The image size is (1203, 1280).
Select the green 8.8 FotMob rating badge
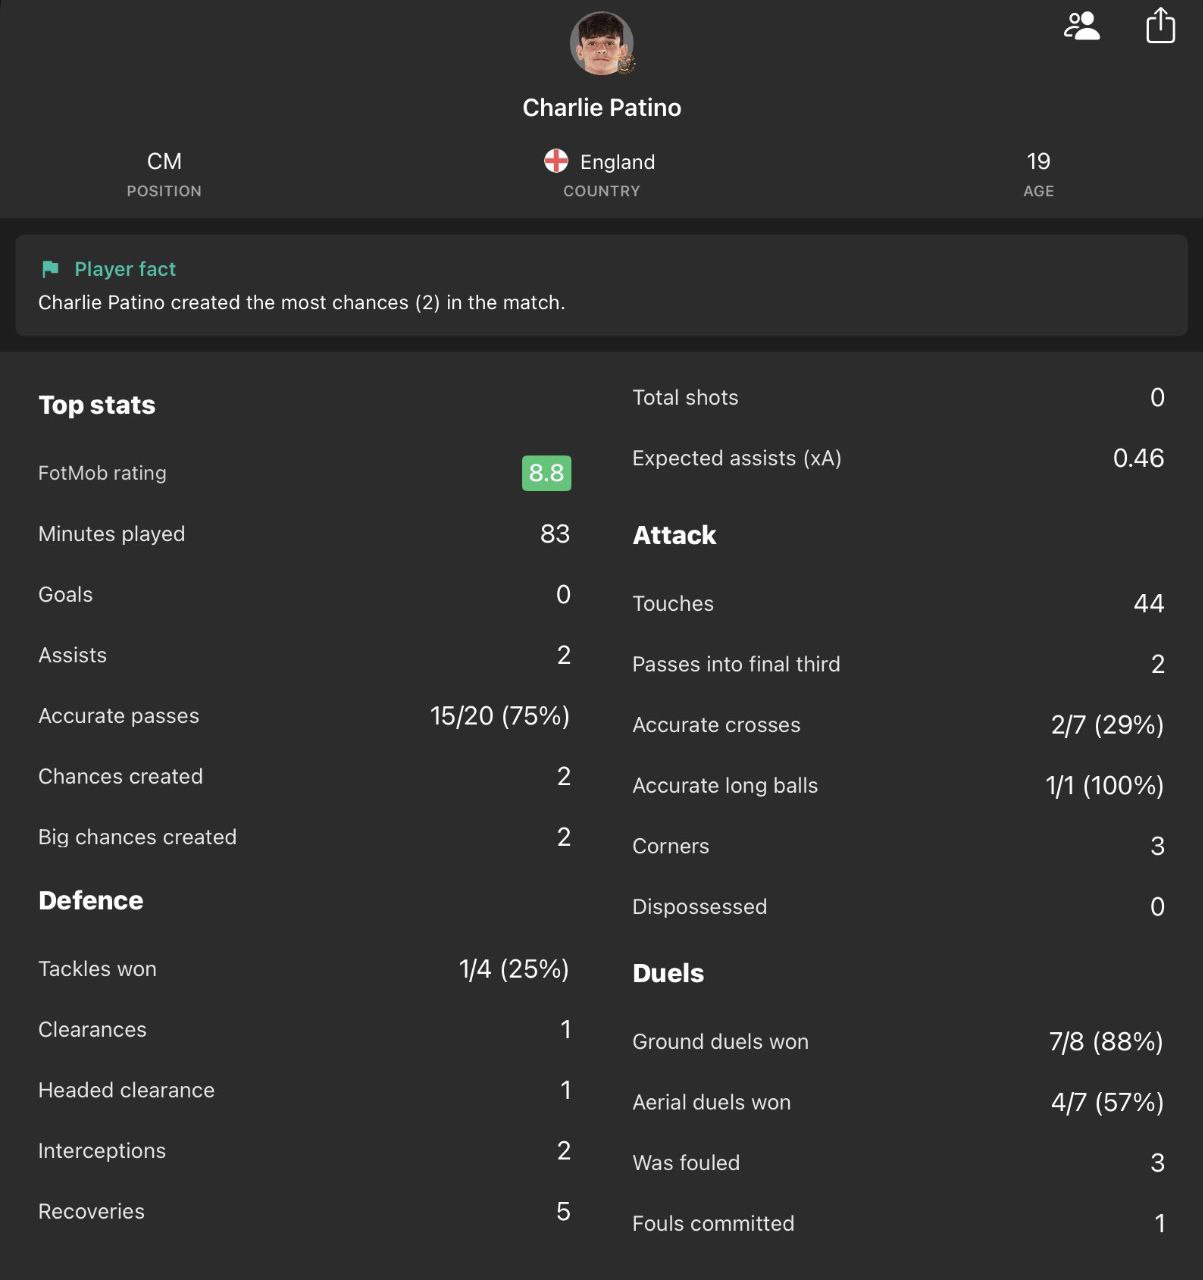(546, 473)
